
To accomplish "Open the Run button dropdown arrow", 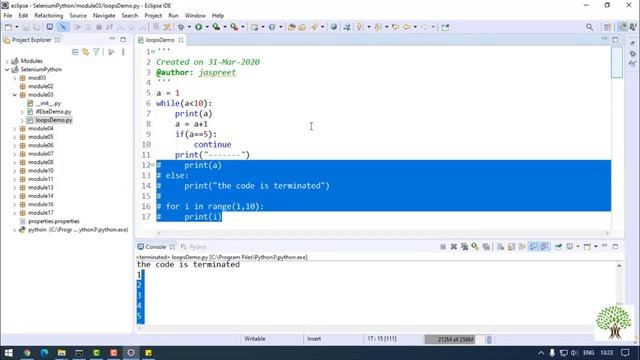I will 207,27.
